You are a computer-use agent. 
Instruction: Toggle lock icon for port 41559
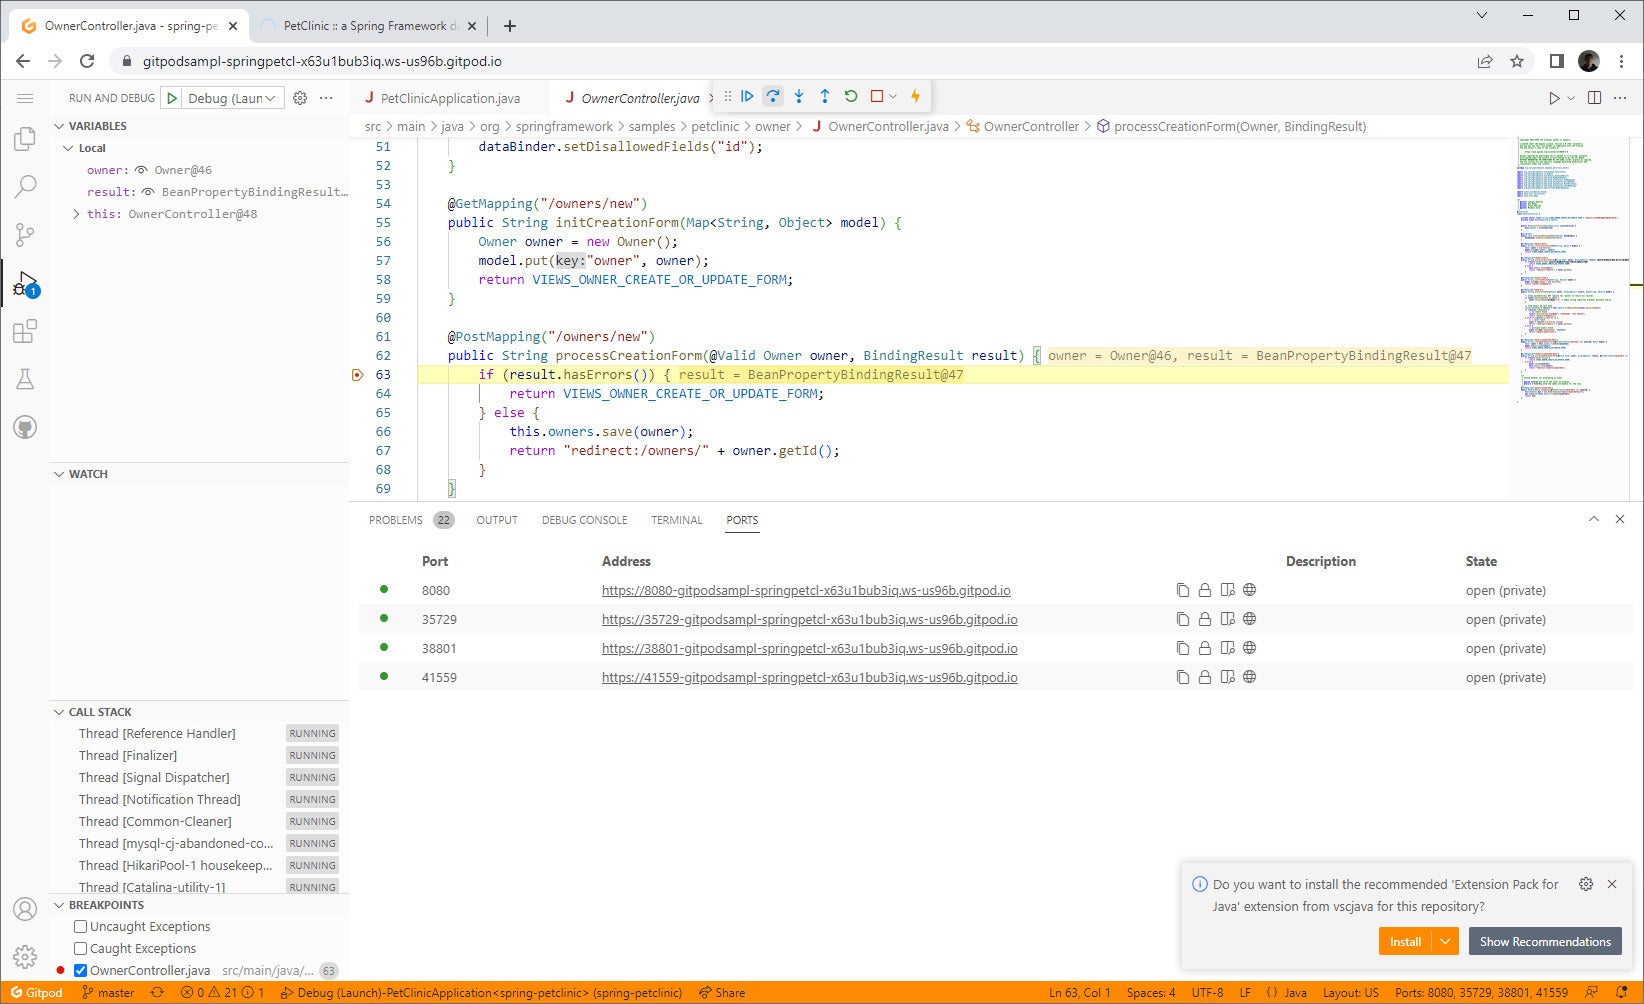(1205, 677)
